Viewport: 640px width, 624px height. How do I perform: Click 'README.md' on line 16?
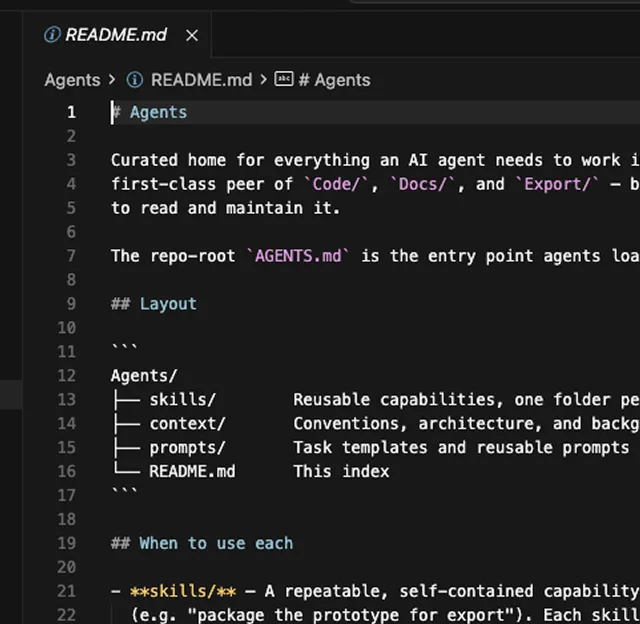click(x=192, y=471)
